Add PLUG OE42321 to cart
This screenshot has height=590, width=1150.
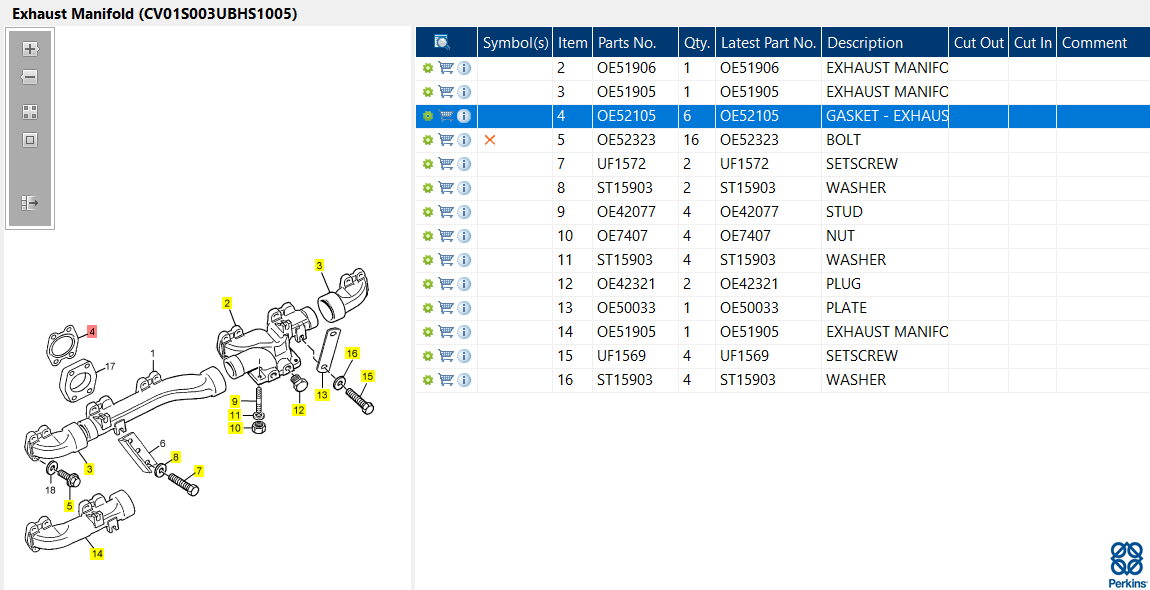point(446,284)
